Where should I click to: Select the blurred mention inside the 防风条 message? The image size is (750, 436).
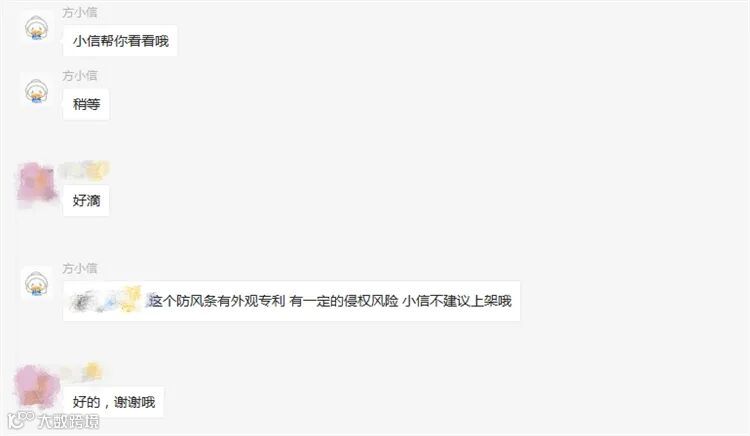pos(106,300)
